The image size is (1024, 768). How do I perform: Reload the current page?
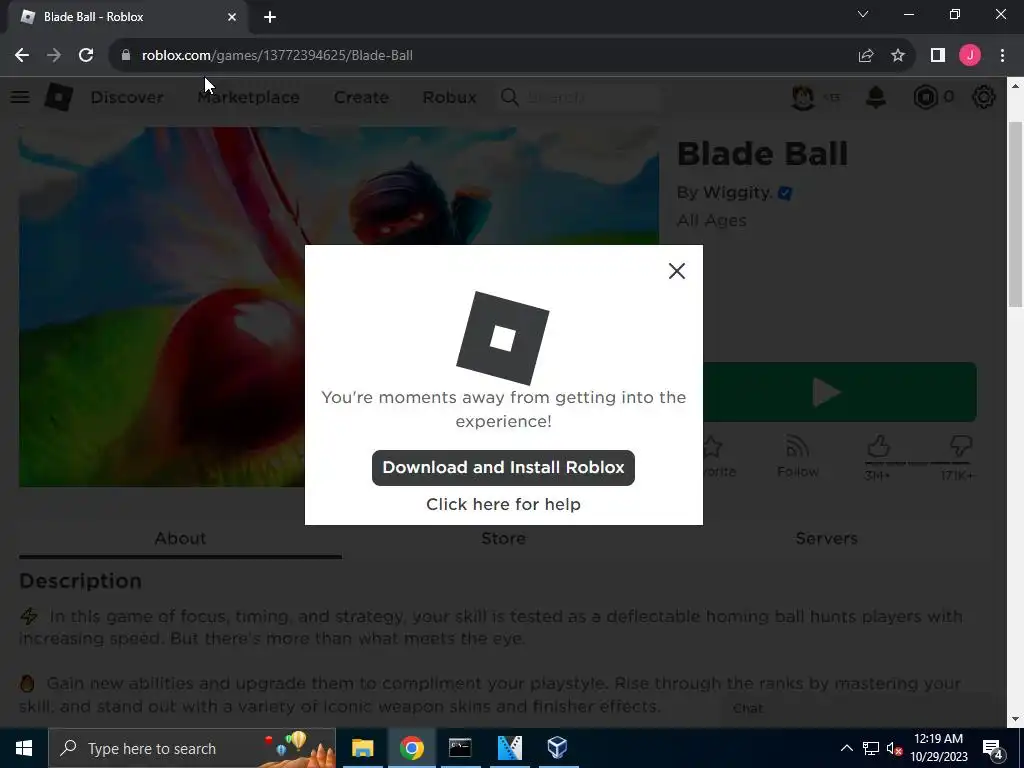(86, 56)
